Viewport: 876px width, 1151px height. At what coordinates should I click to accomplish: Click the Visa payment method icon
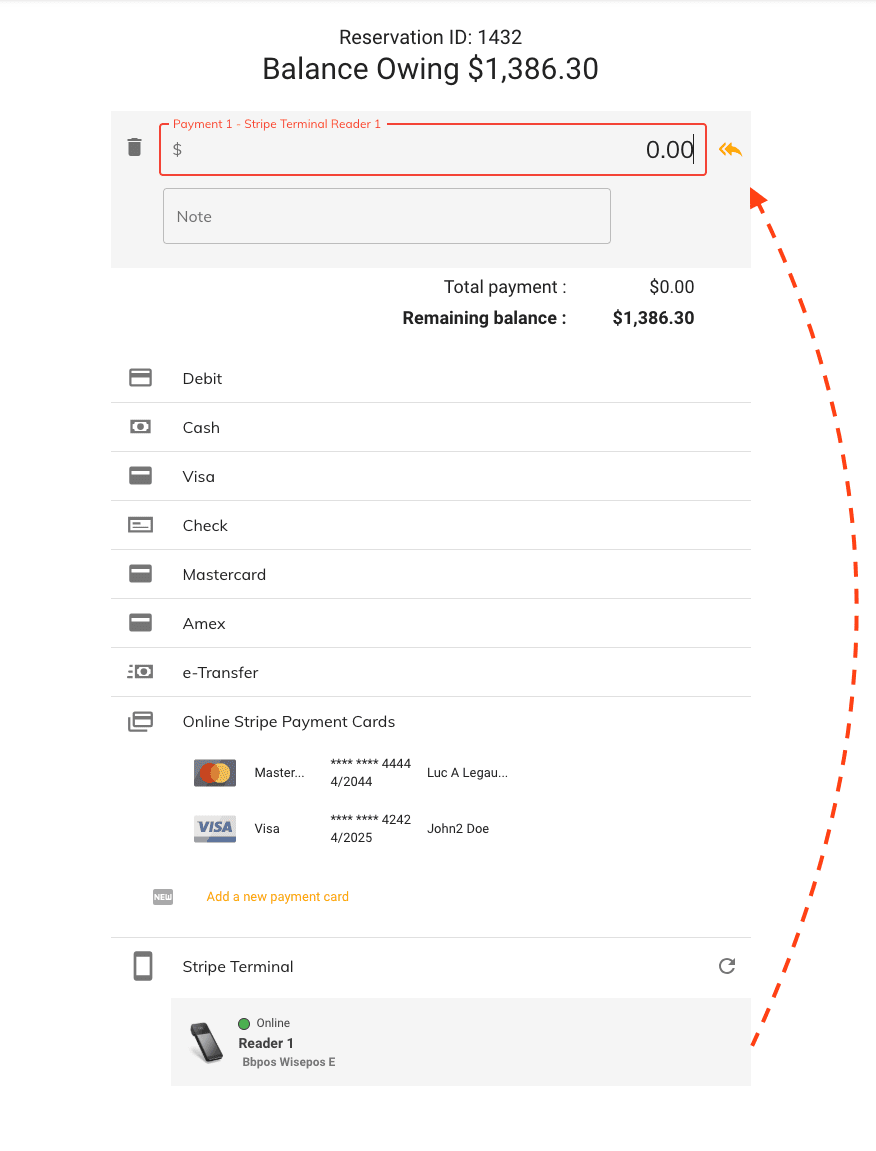140,476
